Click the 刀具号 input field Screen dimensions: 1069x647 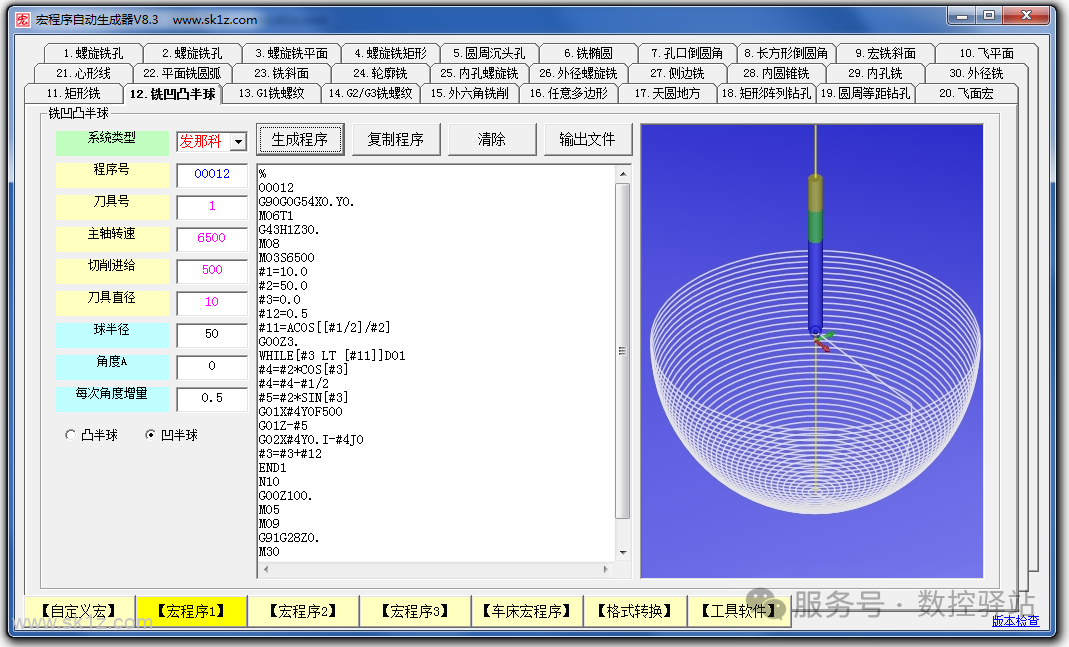(212, 207)
